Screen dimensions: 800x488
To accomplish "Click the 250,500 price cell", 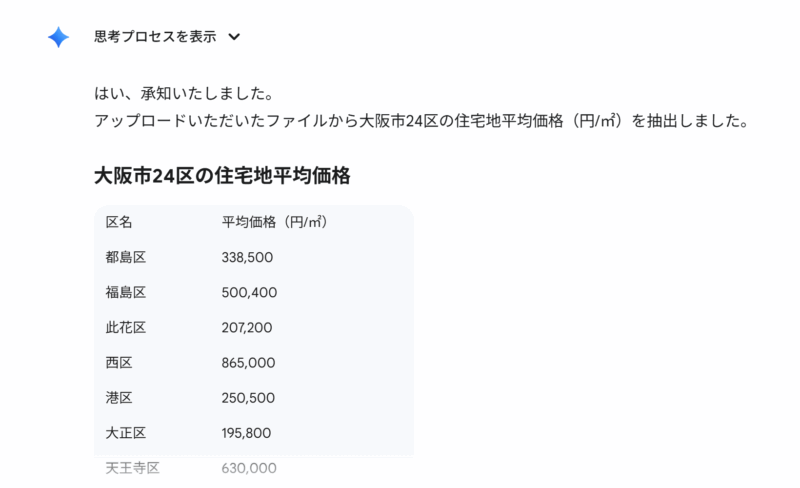I will [248, 397].
